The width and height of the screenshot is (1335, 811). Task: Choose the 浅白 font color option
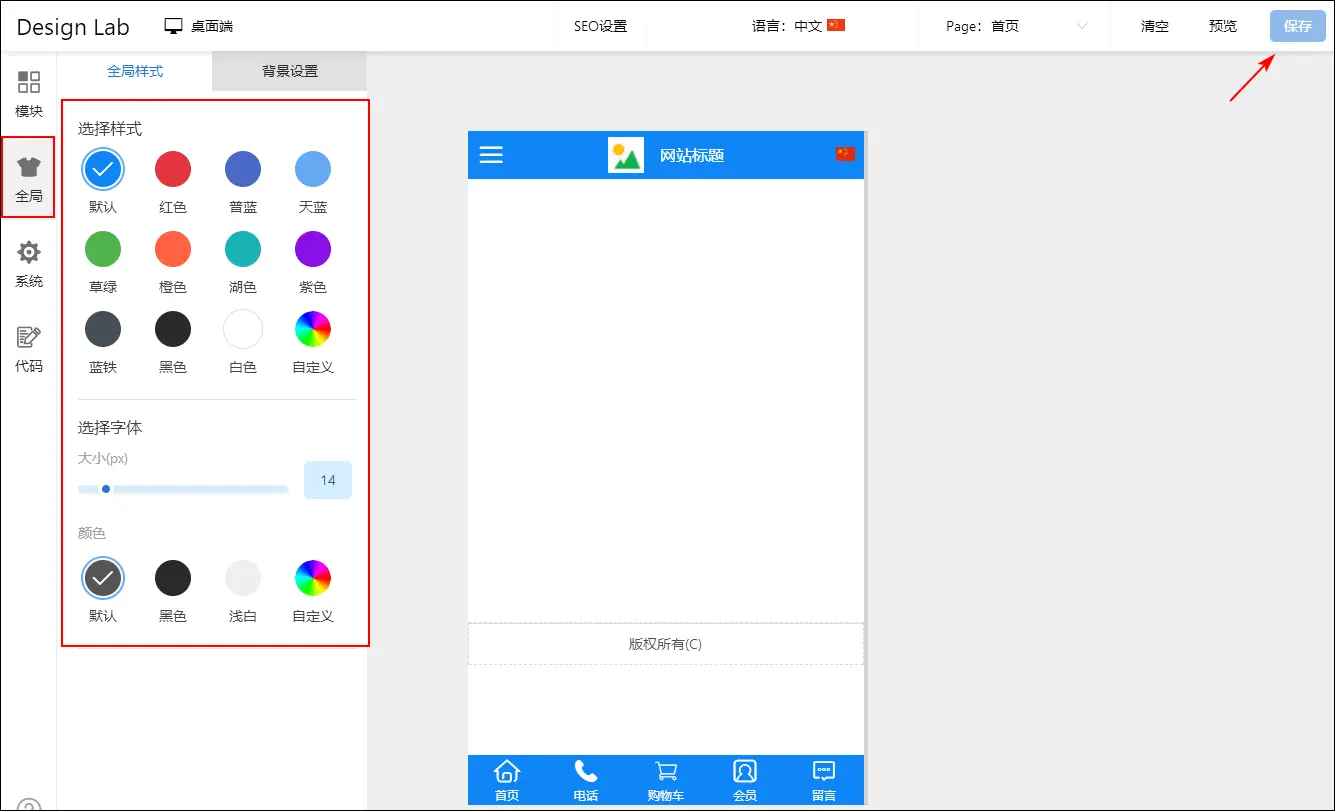point(243,578)
